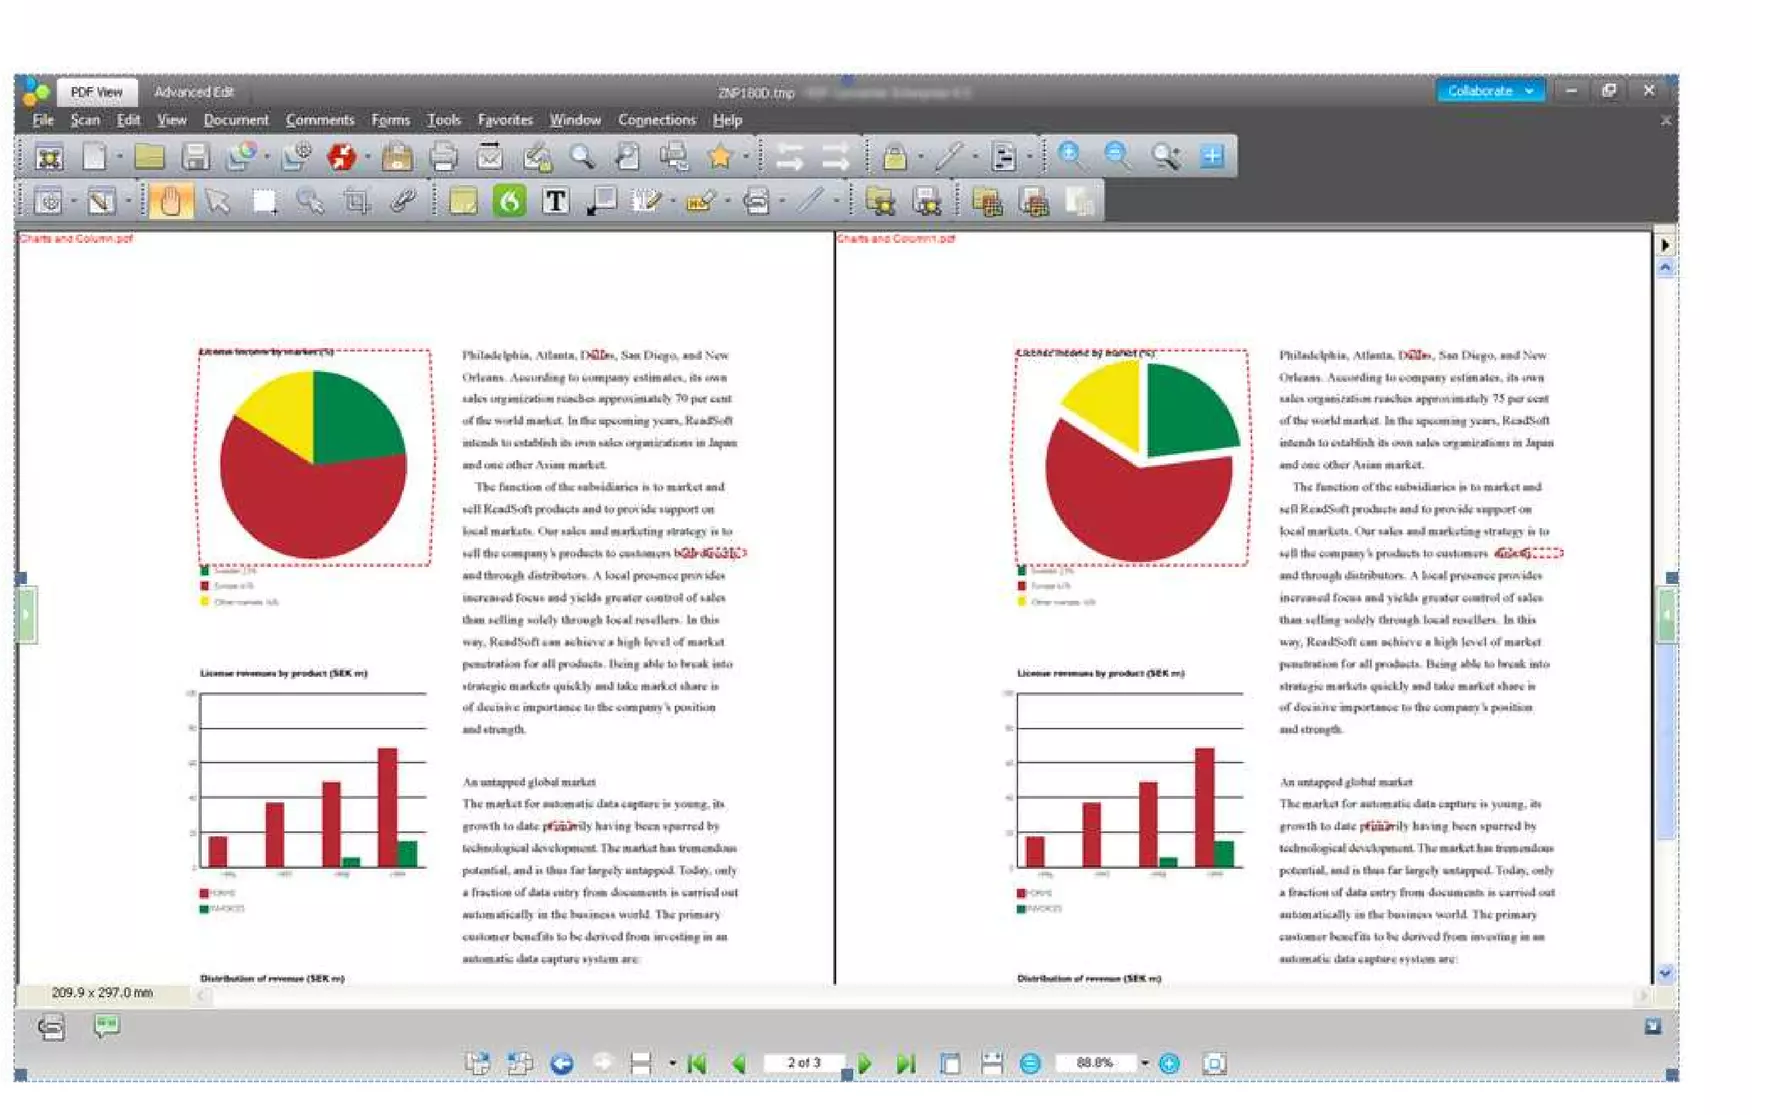Expand the star favorites dropdown arrow

746,157
